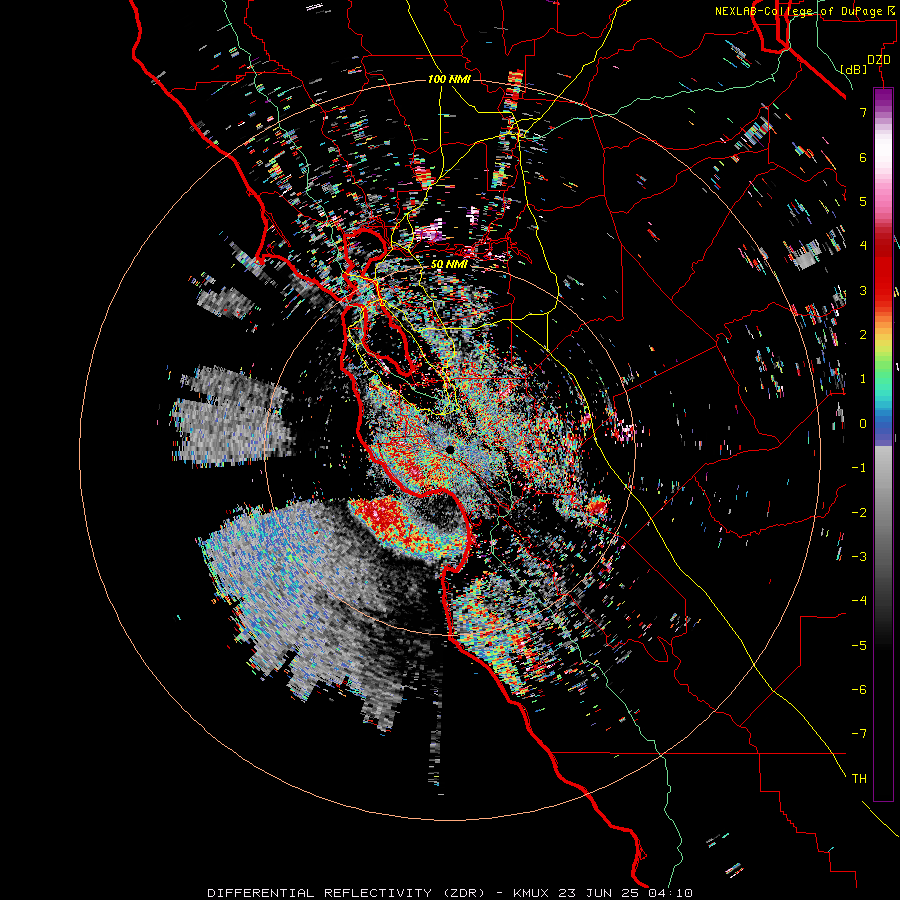Click the TH threshold label below the scale
This screenshot has height=900, width=900.
click(859, 779)
